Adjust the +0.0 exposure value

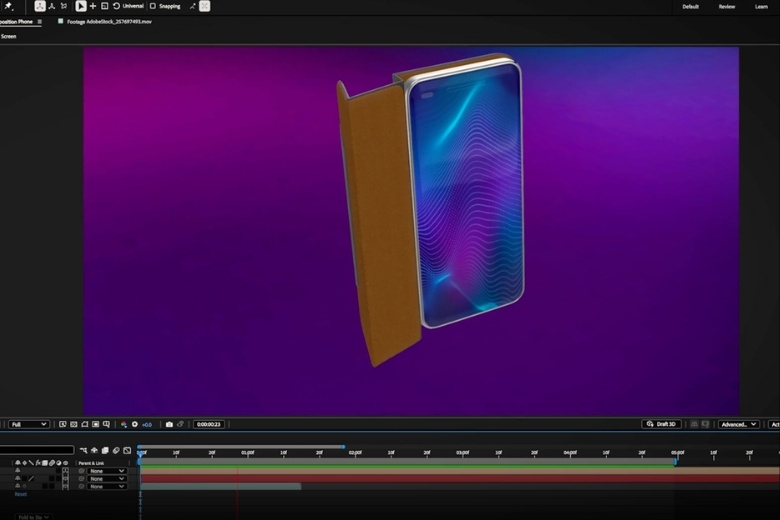147,424
